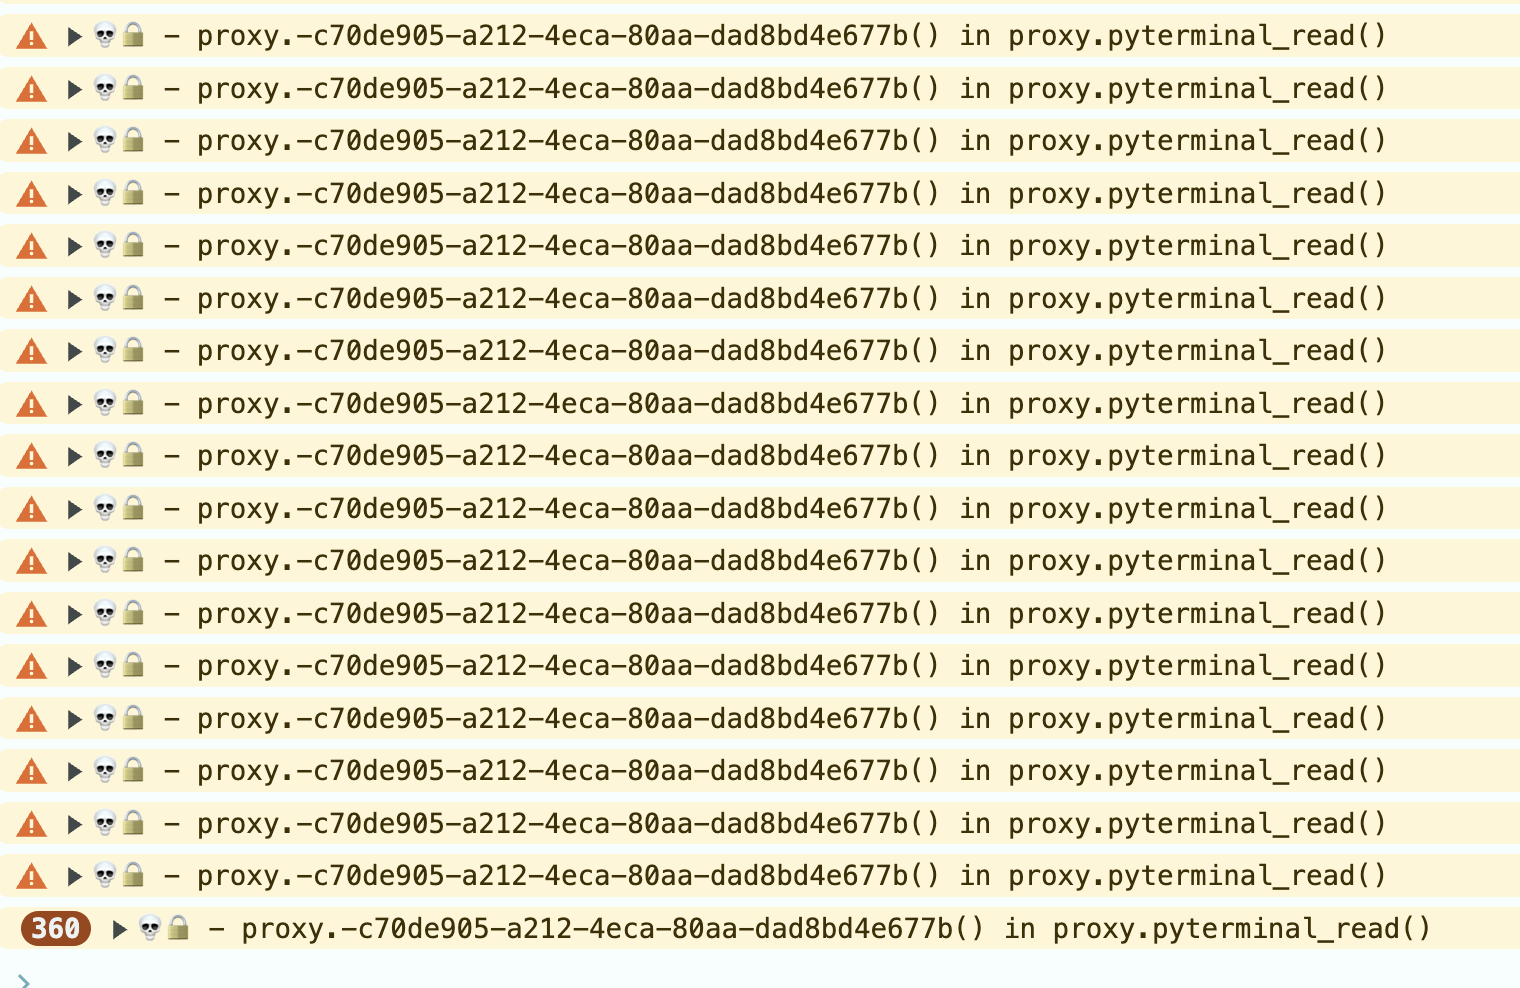This screenshot has height=988, width=1520.
Task: Click the skull emoji in the 360-badge row
Action: coord(150,929)
